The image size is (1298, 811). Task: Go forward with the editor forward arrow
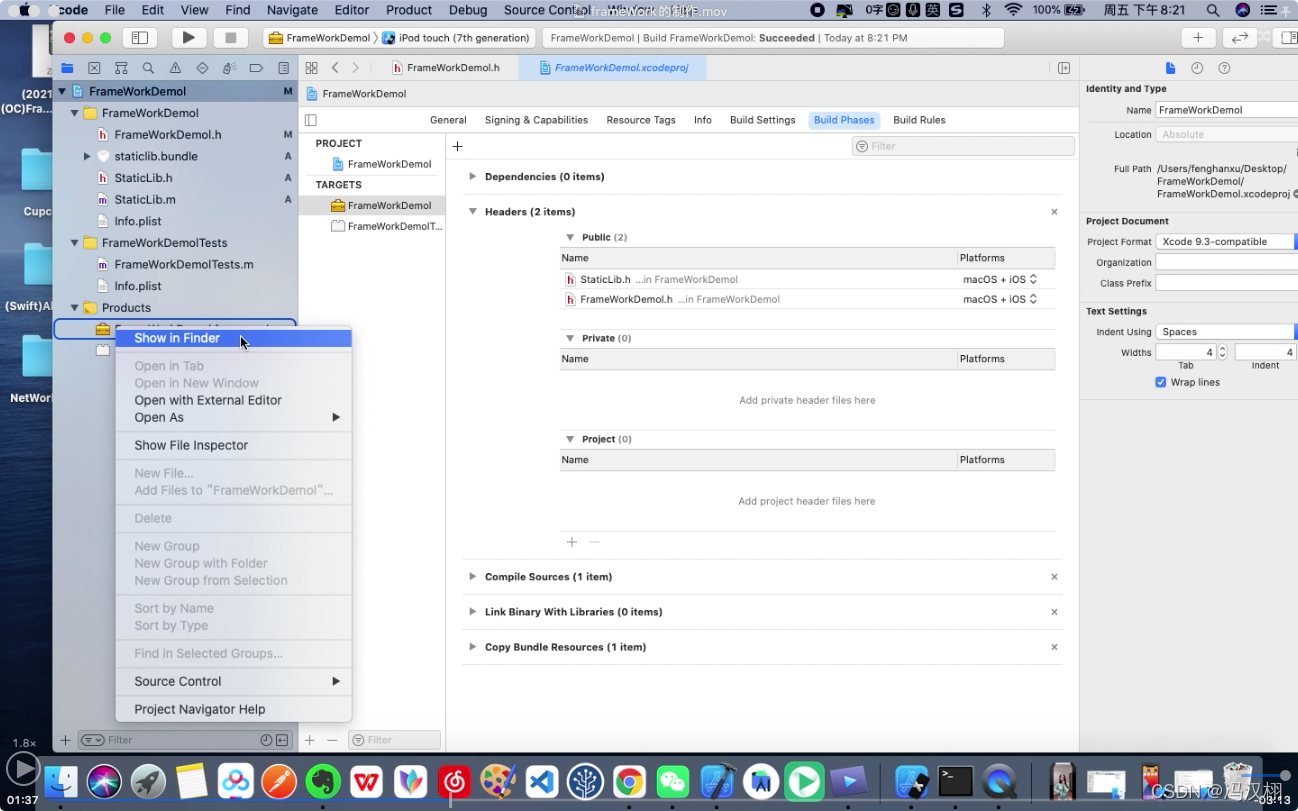pyautogui.click(x=355, y=68)
